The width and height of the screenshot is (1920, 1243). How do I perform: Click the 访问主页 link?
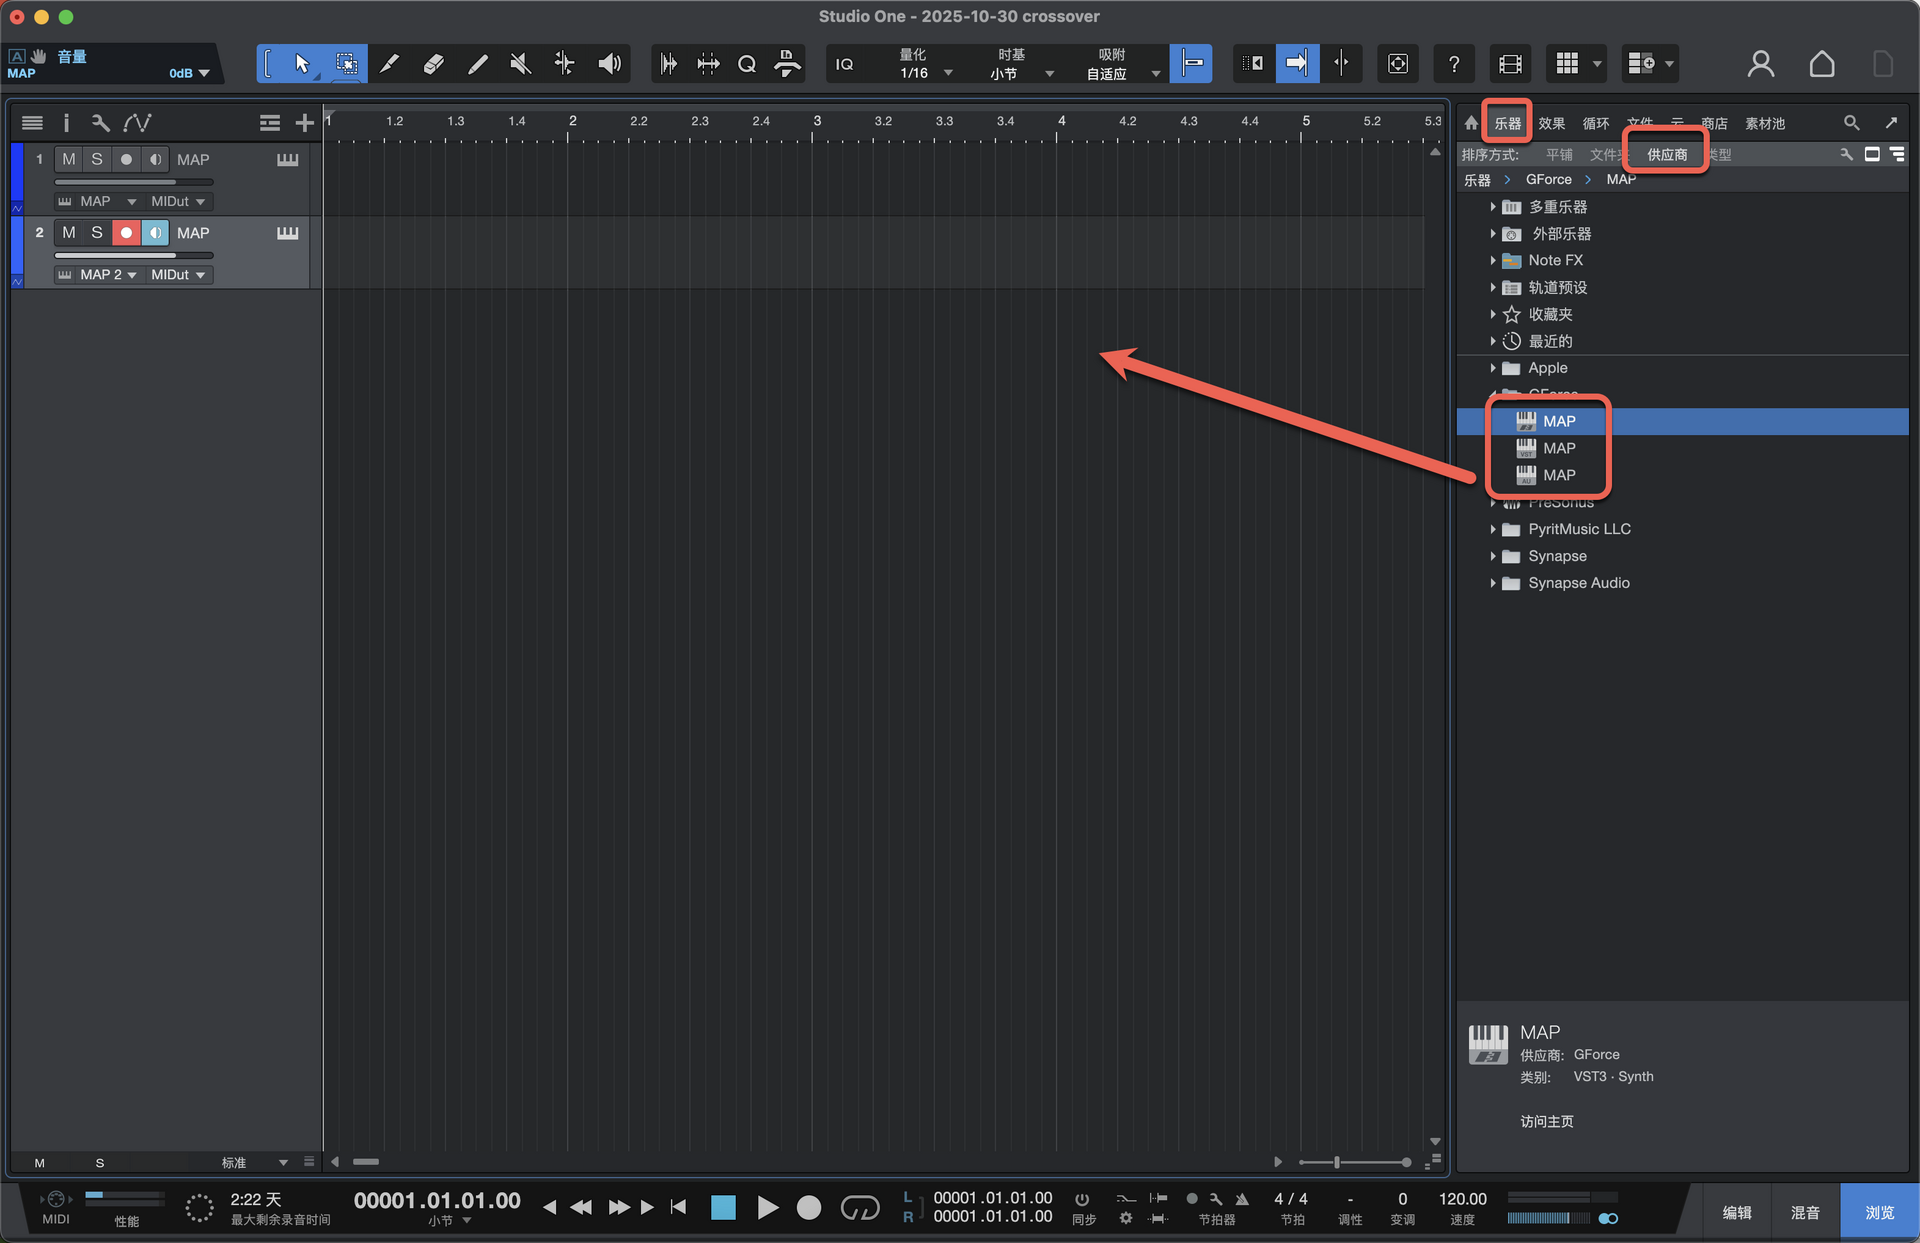point(1546,1121)
